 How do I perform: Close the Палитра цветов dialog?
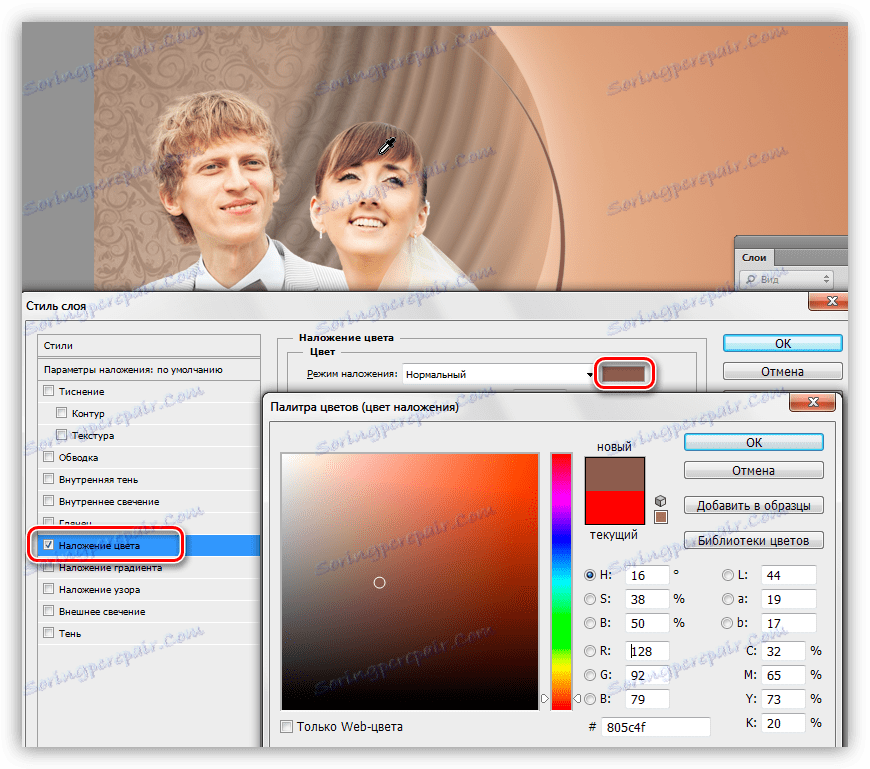812,402
